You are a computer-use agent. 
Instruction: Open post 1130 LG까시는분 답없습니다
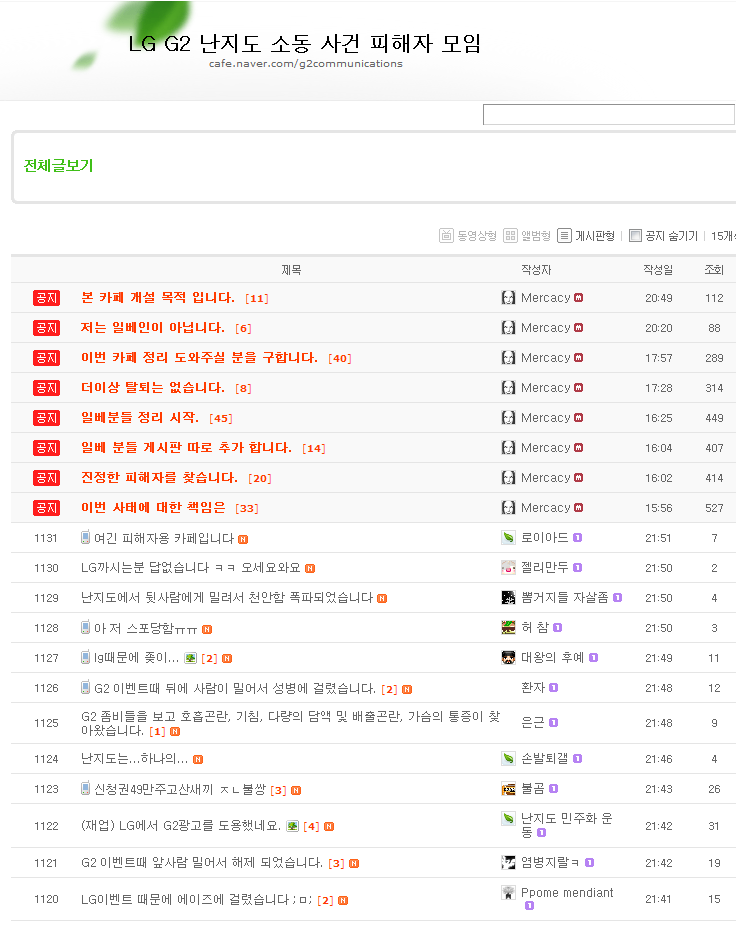(190, 568)
